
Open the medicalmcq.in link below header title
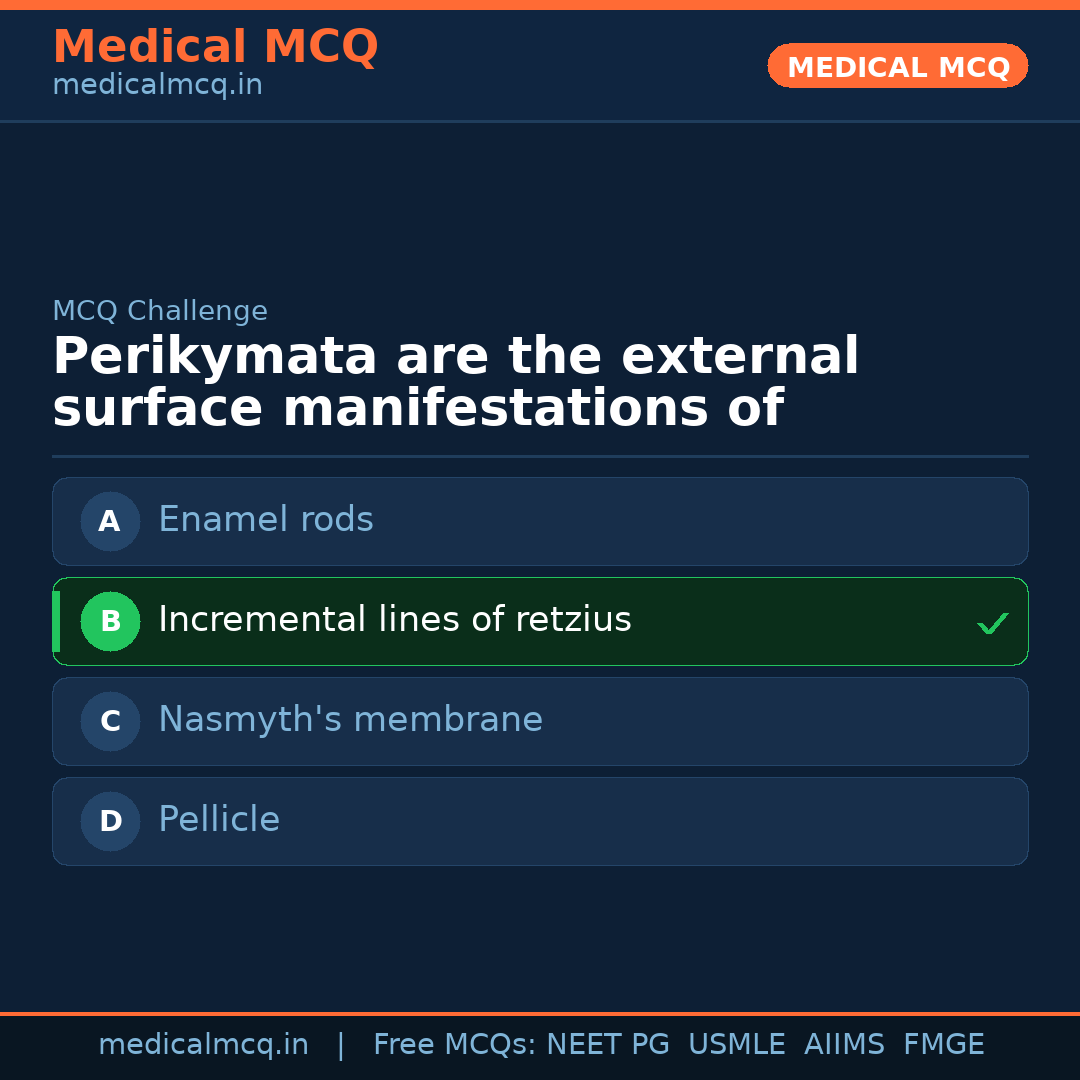coord(157,86)
